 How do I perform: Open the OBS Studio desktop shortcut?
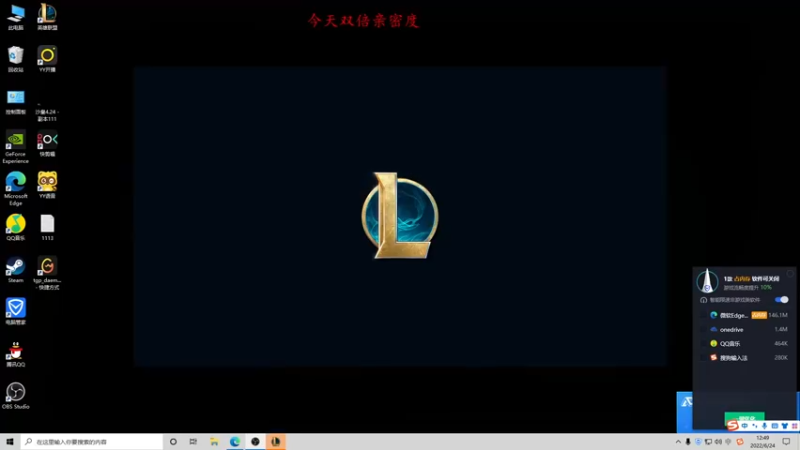pos(16,396)
